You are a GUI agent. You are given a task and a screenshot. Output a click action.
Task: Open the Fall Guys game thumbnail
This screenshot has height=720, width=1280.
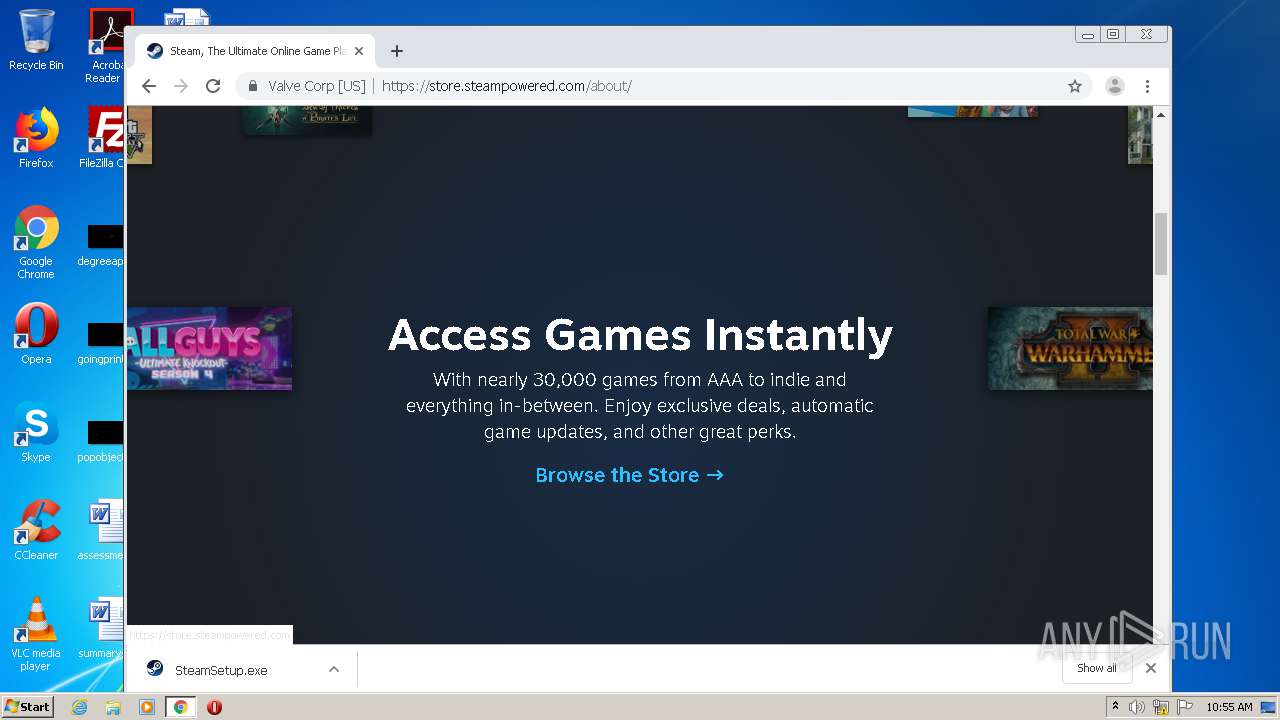pos(209,348)
